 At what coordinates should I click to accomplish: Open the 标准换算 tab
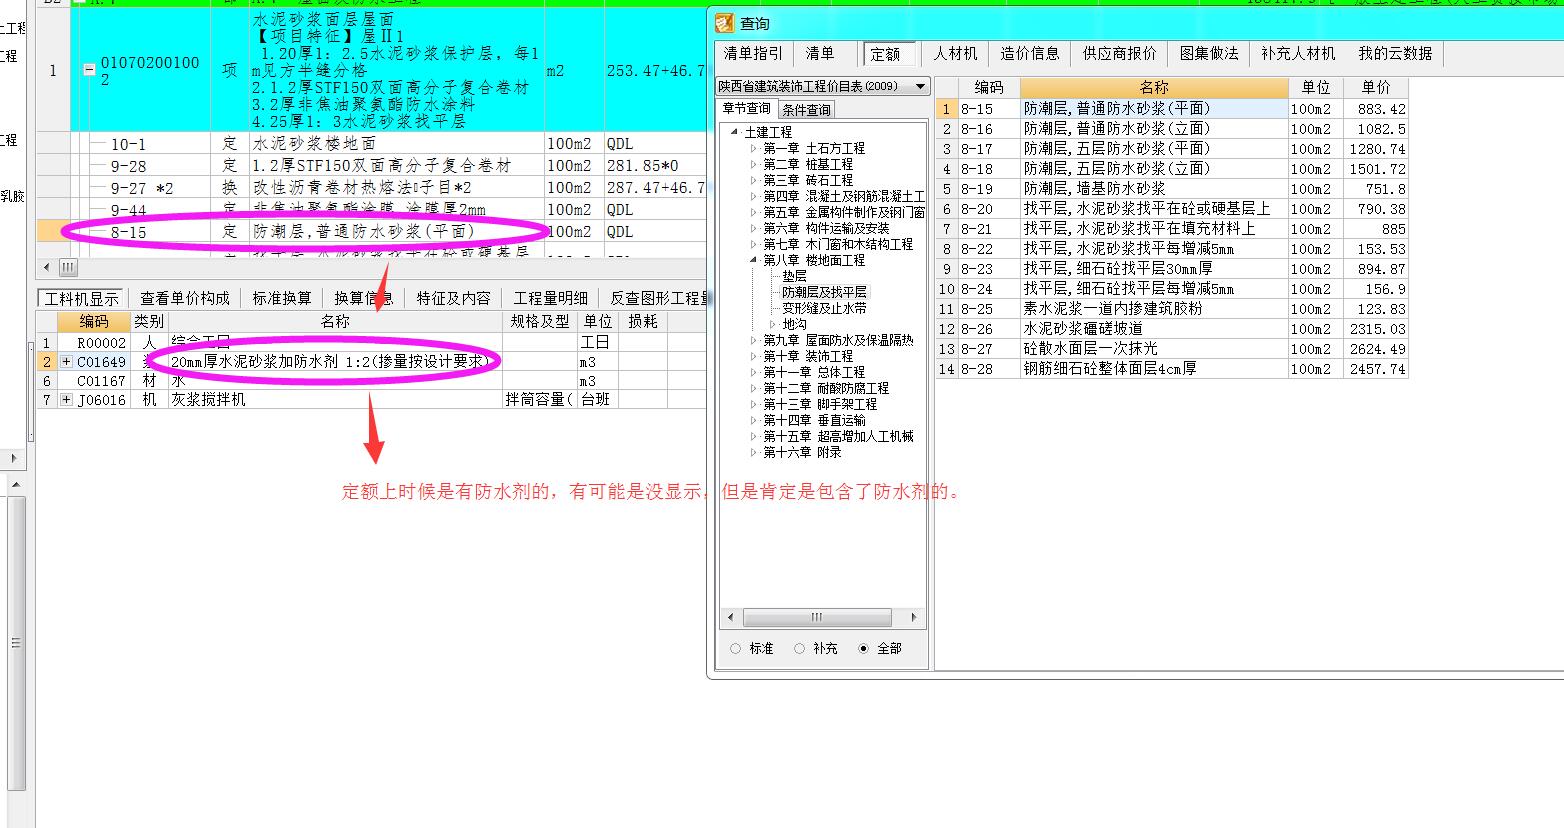pyautogui.click(x=282, y=298)
